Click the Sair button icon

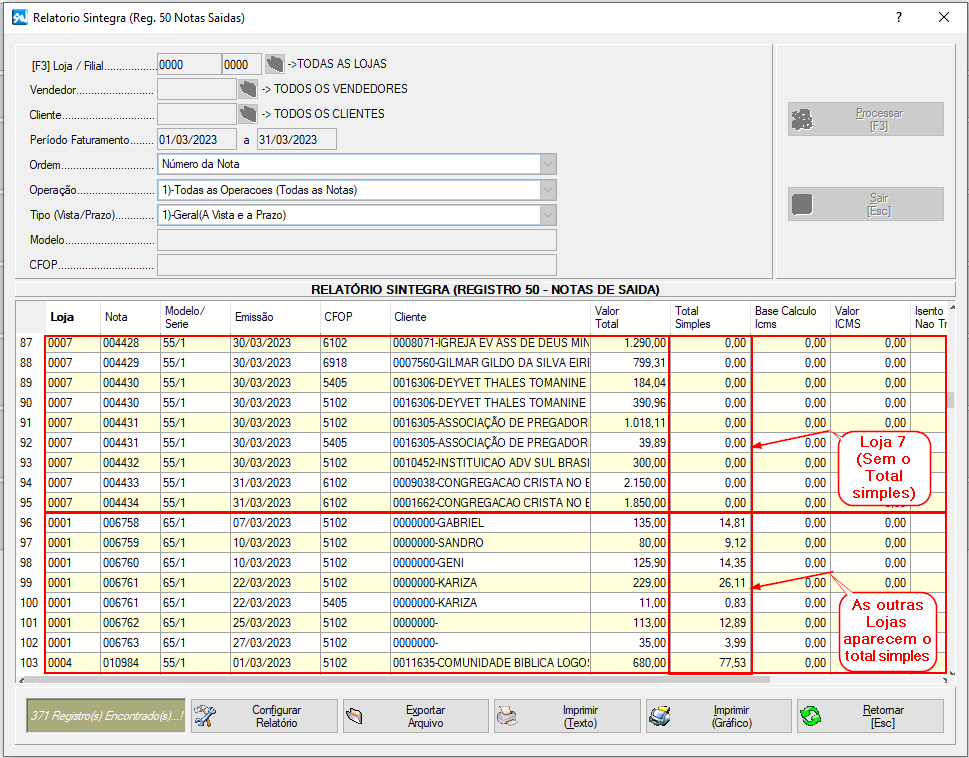[x=802, y=204]
